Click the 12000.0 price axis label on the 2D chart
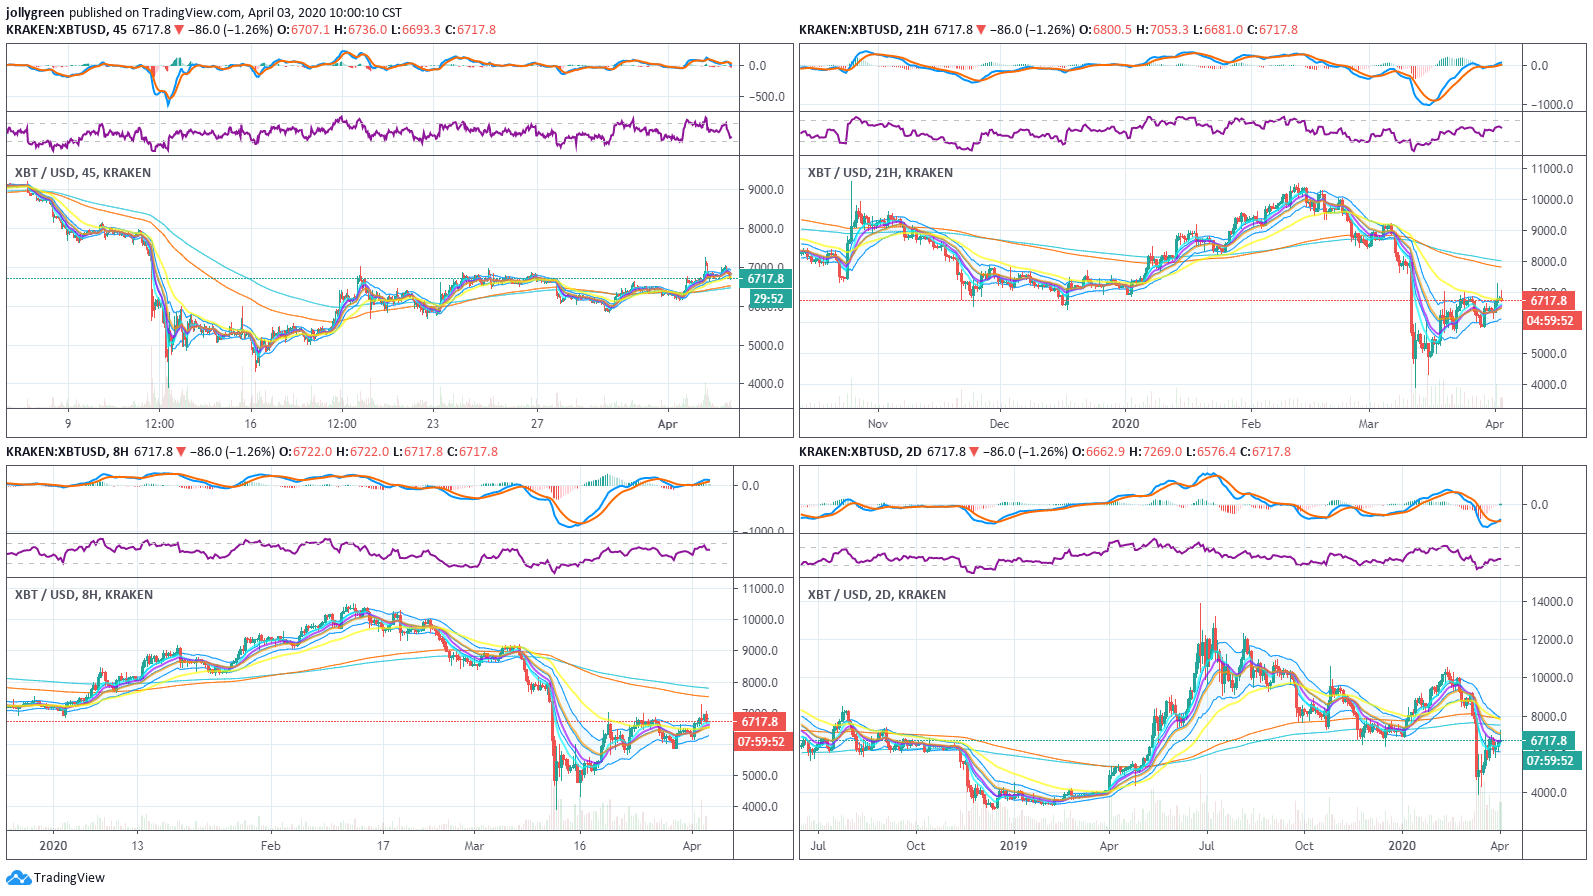Screen dimensions: 1593x896 (x=1553, y=640)
